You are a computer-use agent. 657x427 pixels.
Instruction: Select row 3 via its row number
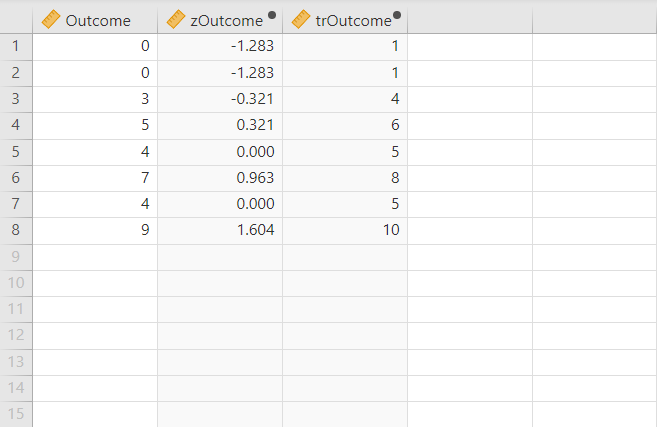(16, 99)
